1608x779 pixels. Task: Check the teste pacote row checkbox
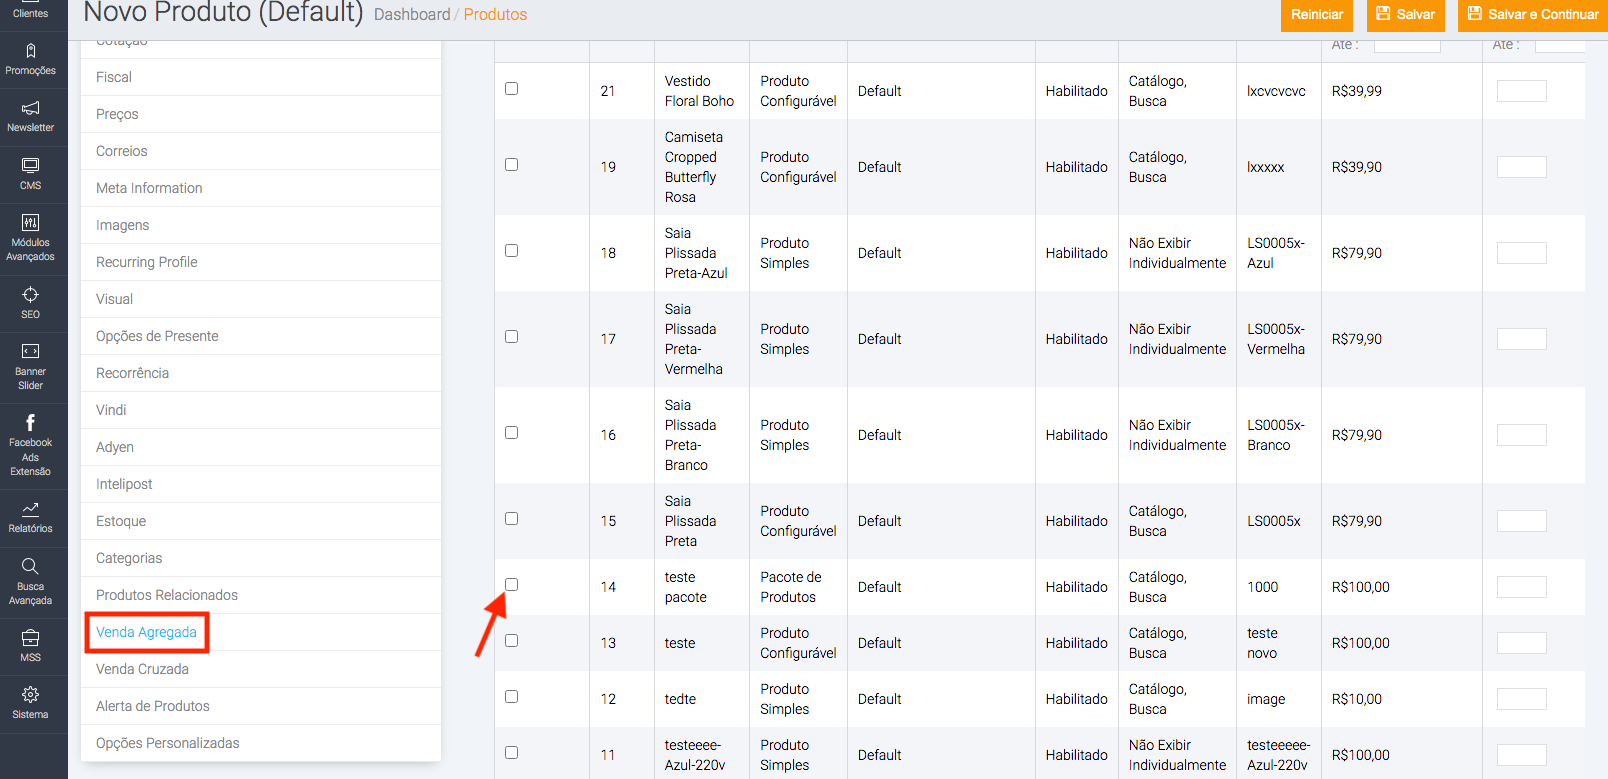point(511,585)
